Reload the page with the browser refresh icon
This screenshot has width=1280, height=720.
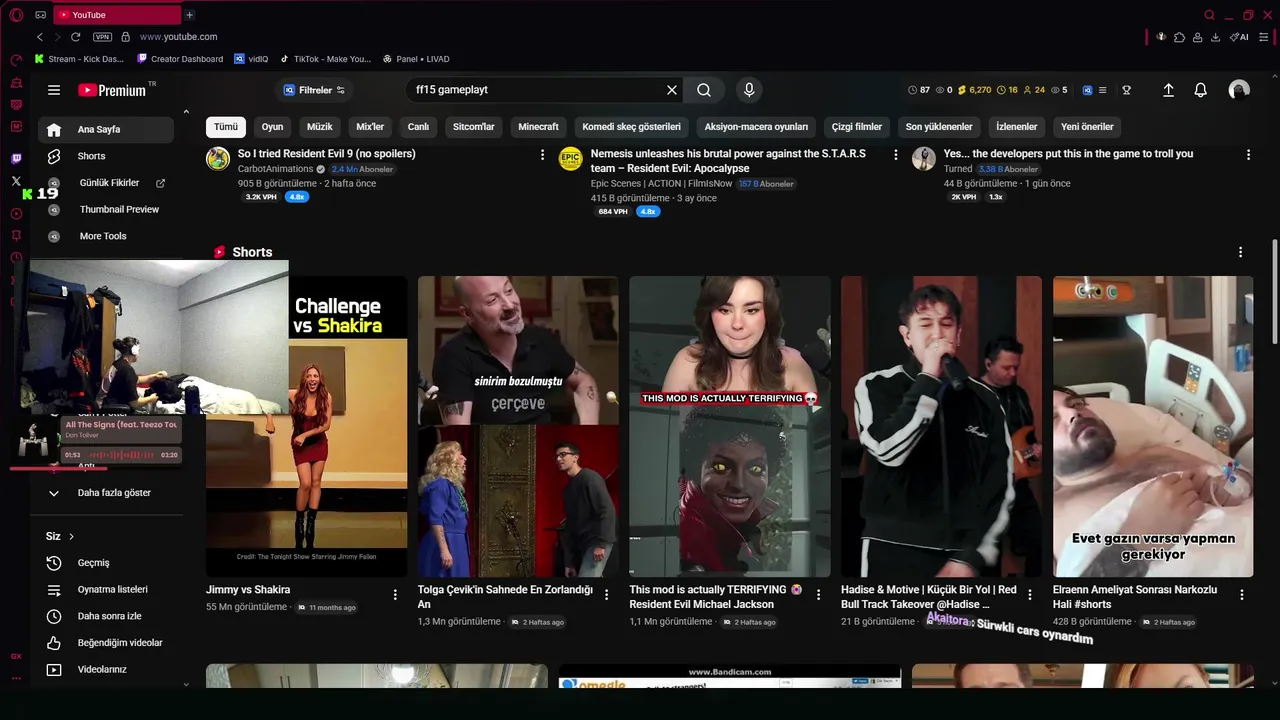point(75,37)
